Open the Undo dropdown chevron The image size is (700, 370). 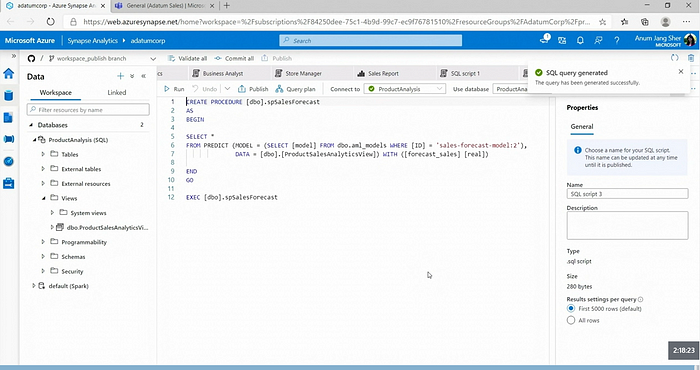tap(227, 89)
